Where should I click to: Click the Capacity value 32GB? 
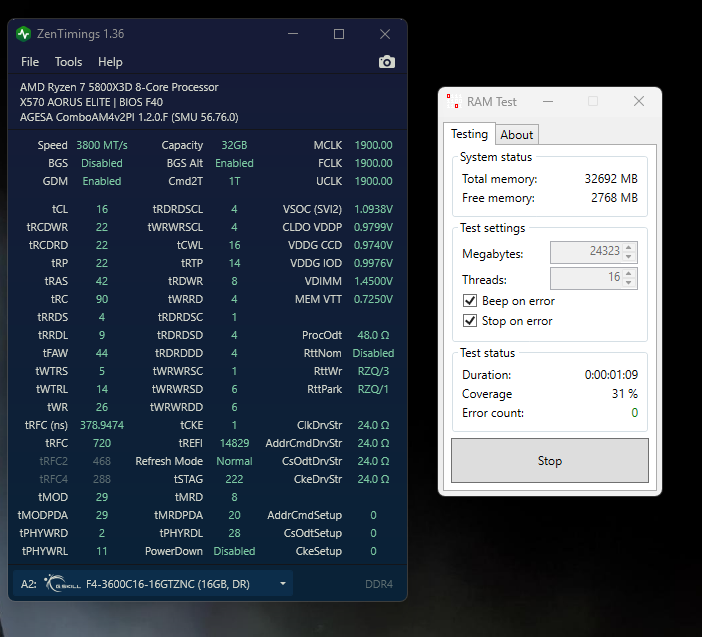[234, 145]
